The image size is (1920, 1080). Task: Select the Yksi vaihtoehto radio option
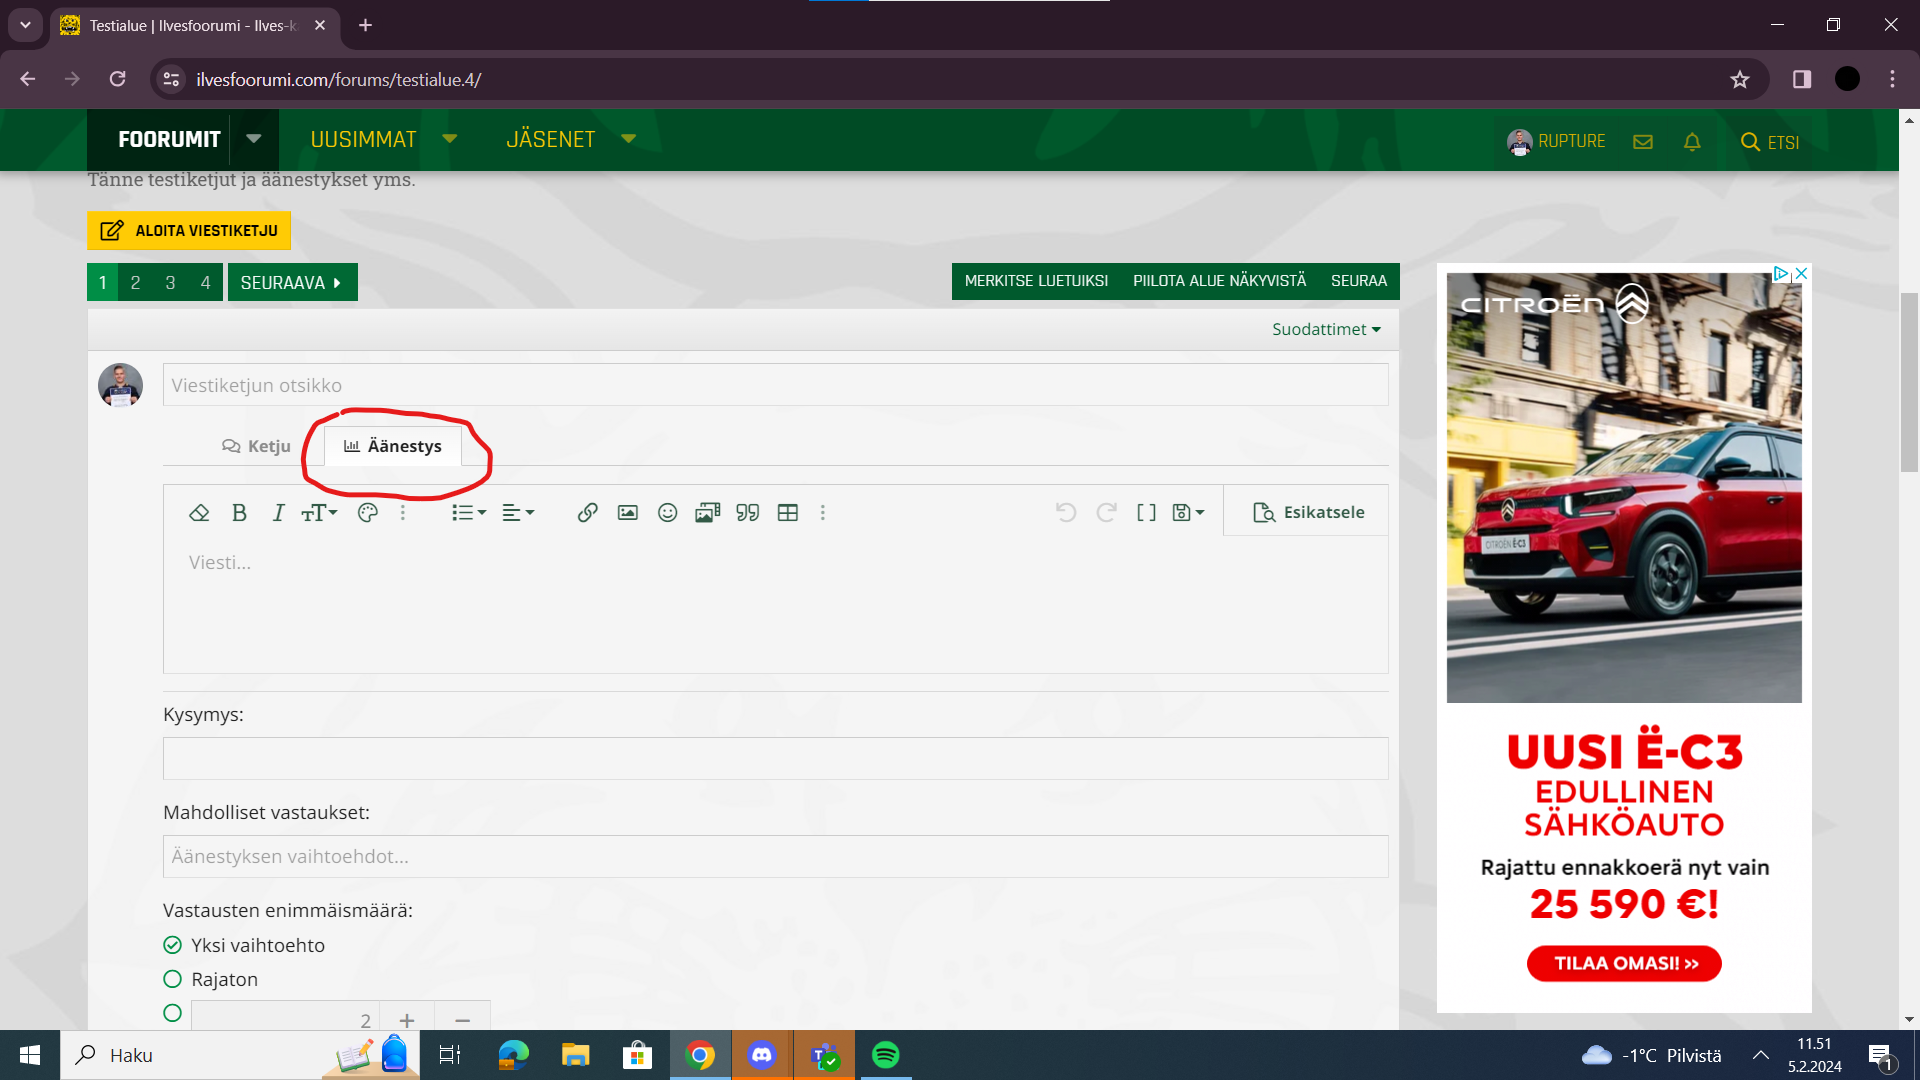pos(173,945)
